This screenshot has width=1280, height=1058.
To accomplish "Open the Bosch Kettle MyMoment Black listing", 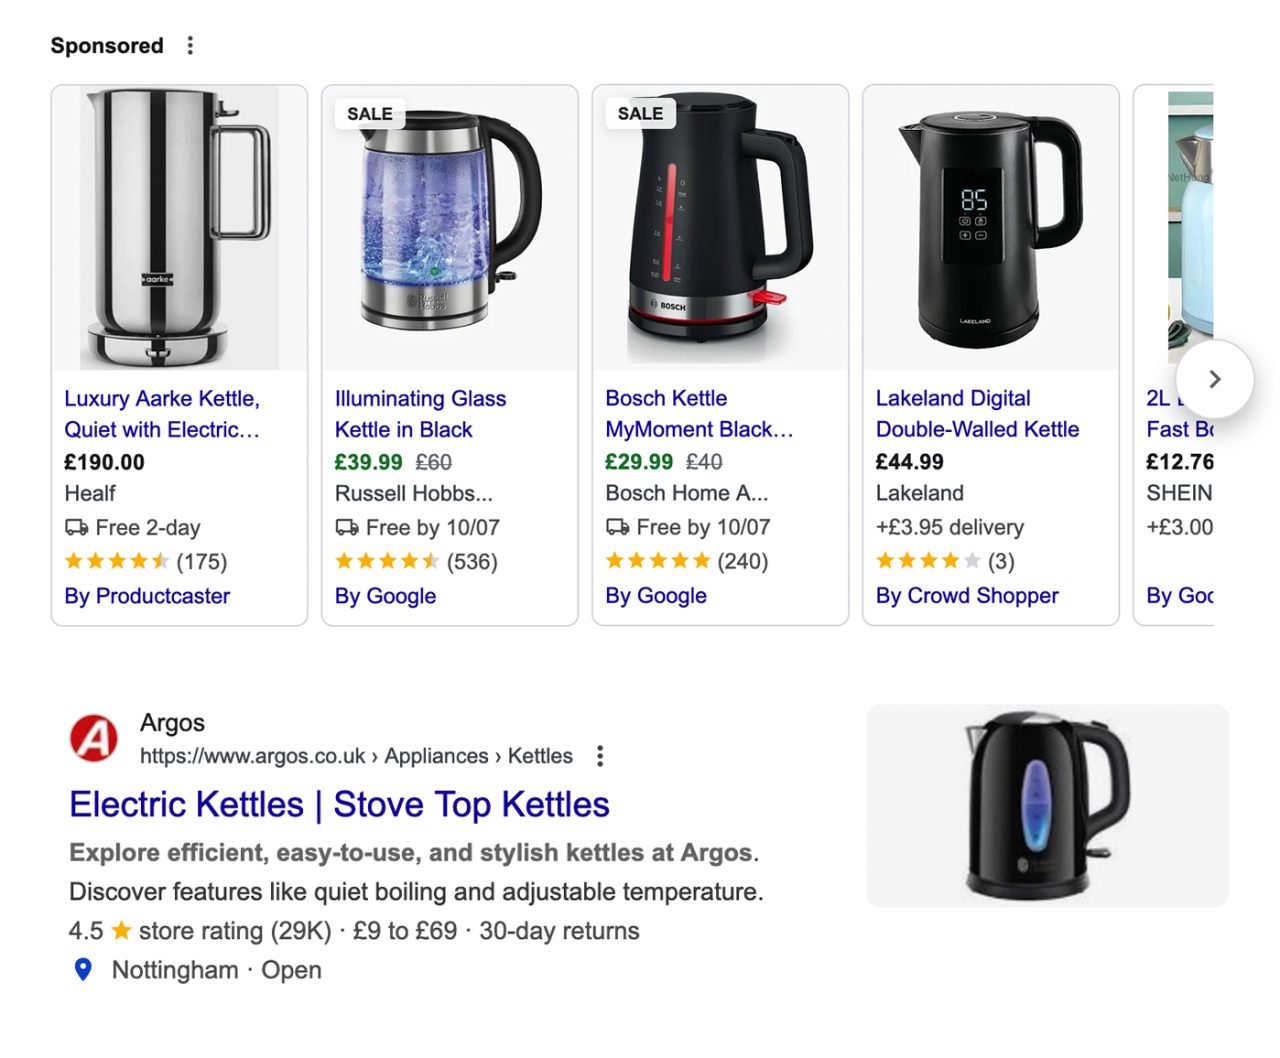I will pyautogui.click(x=698, y=414).
